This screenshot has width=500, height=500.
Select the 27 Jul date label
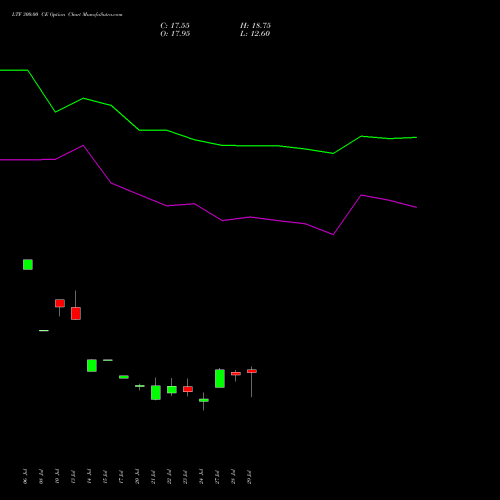click(217, 476)
